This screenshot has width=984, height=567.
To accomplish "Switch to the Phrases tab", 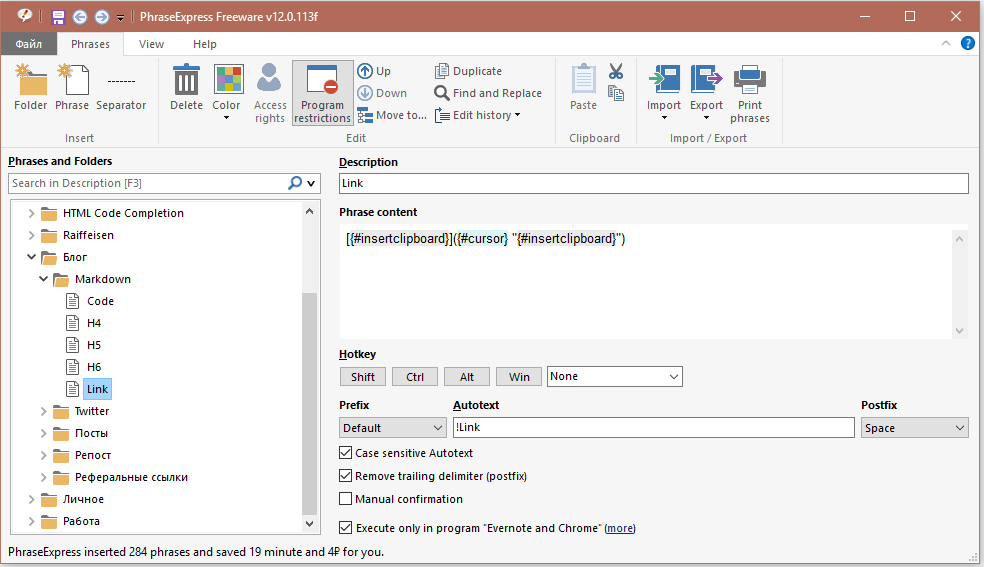I will 90,44.
